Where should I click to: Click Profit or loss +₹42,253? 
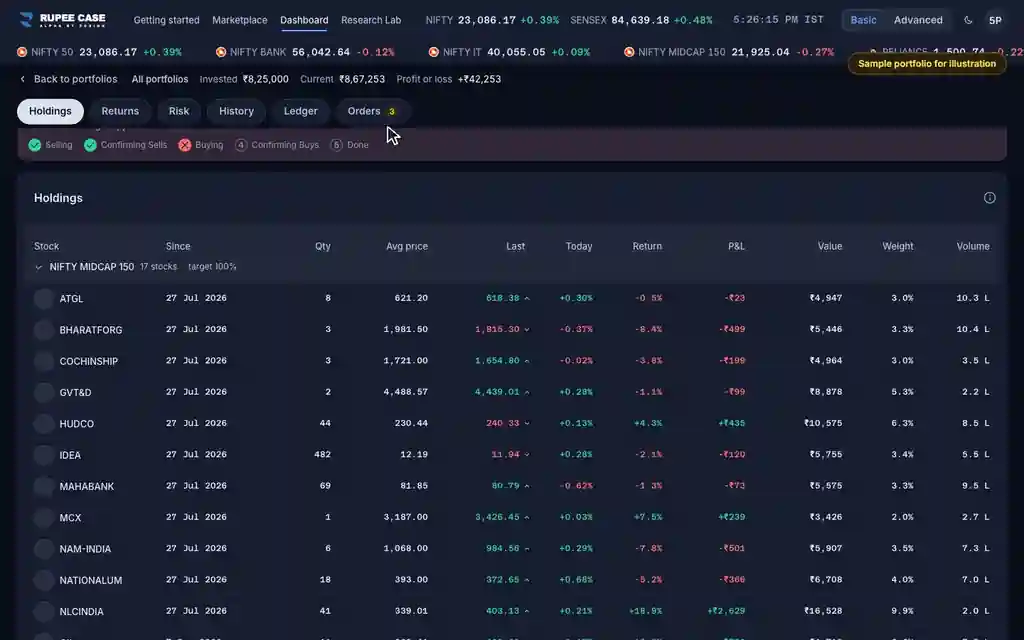449,79
